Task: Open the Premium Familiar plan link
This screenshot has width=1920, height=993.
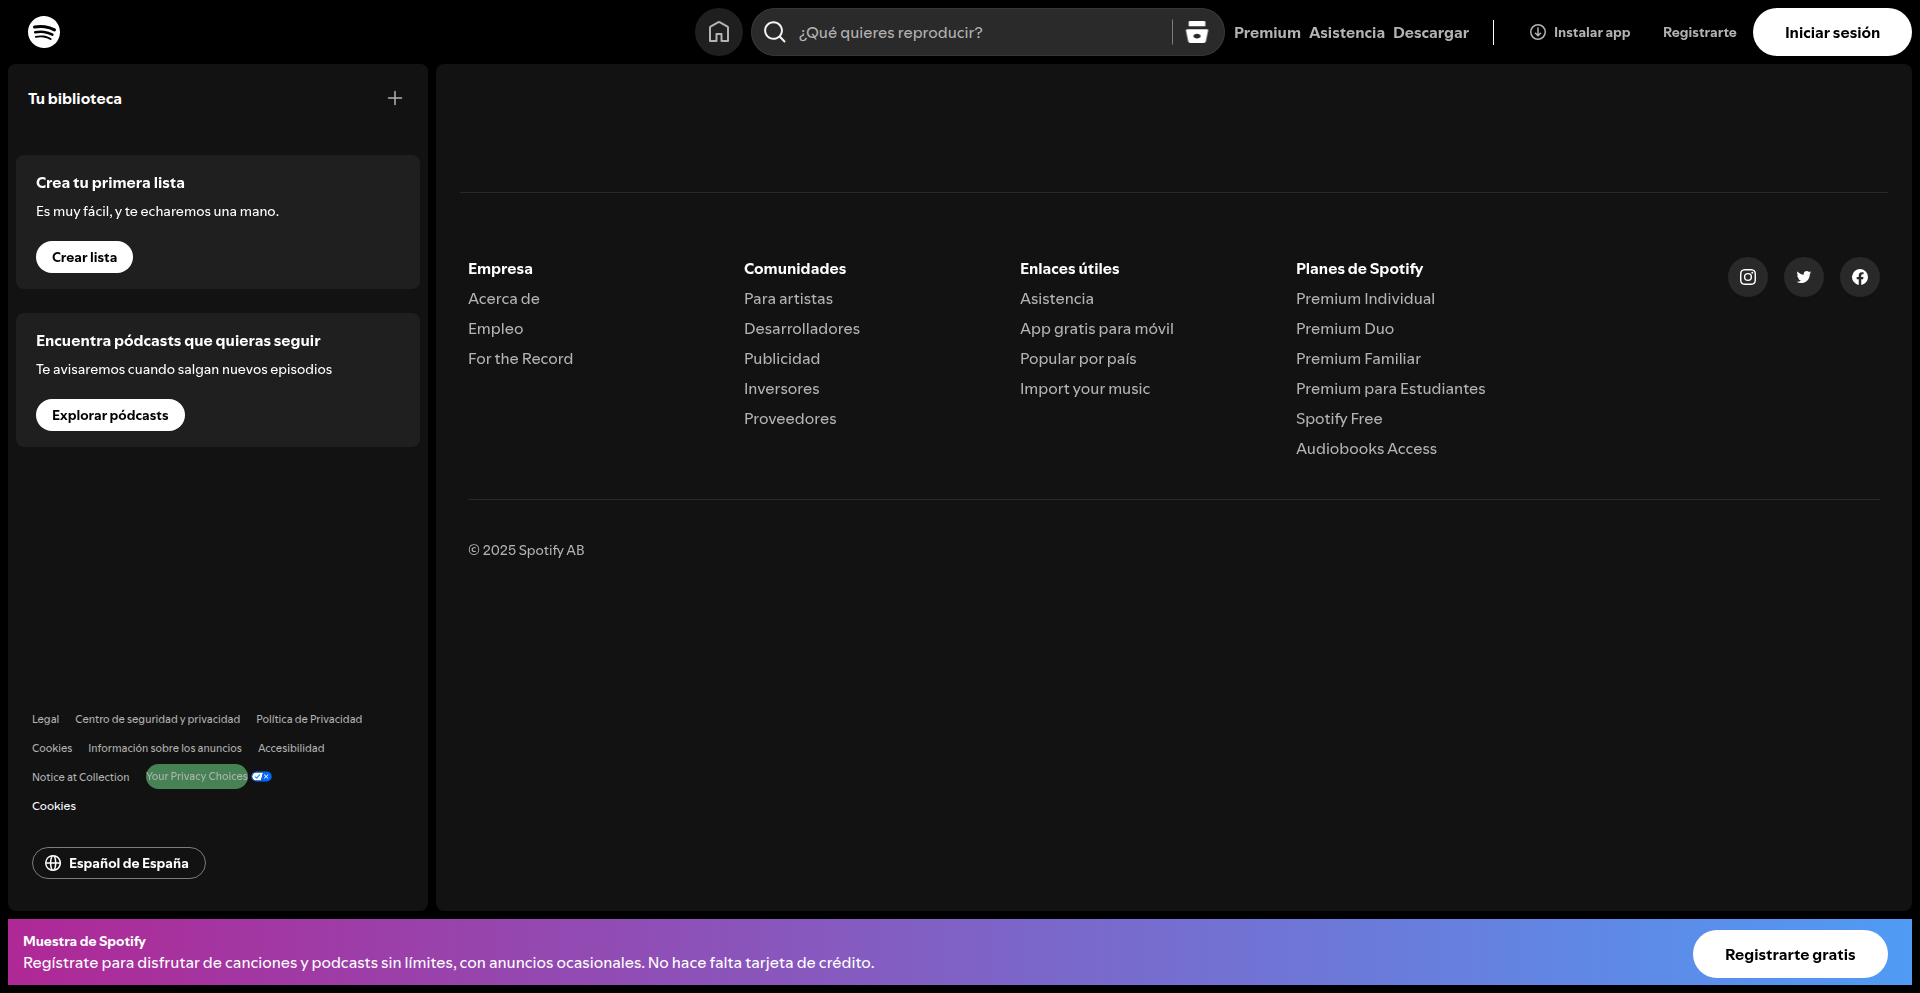Action: (1357, 359)
